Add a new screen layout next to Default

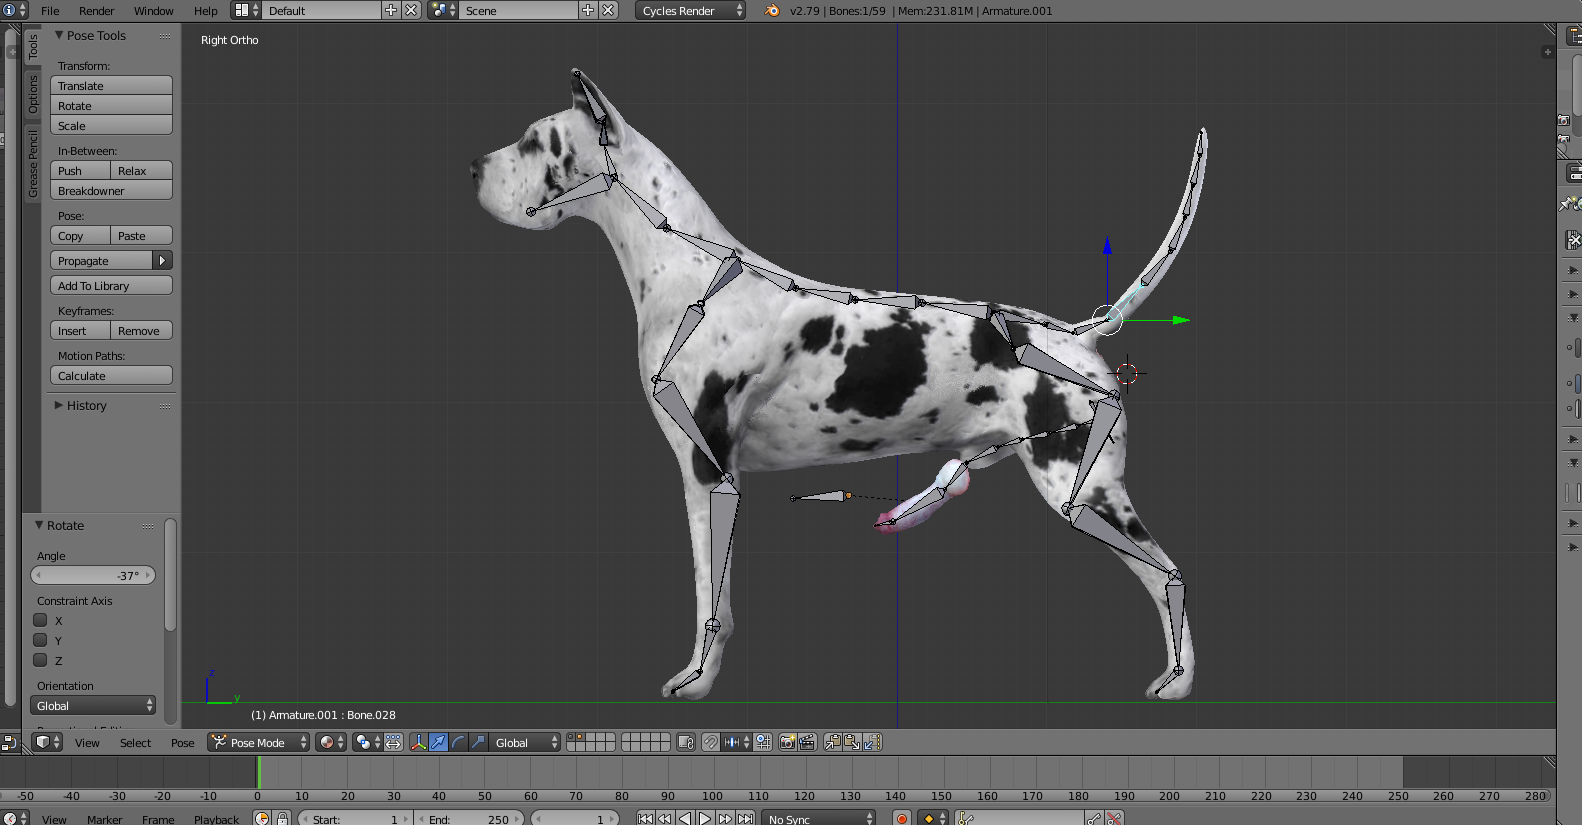(x=391, y=11)
